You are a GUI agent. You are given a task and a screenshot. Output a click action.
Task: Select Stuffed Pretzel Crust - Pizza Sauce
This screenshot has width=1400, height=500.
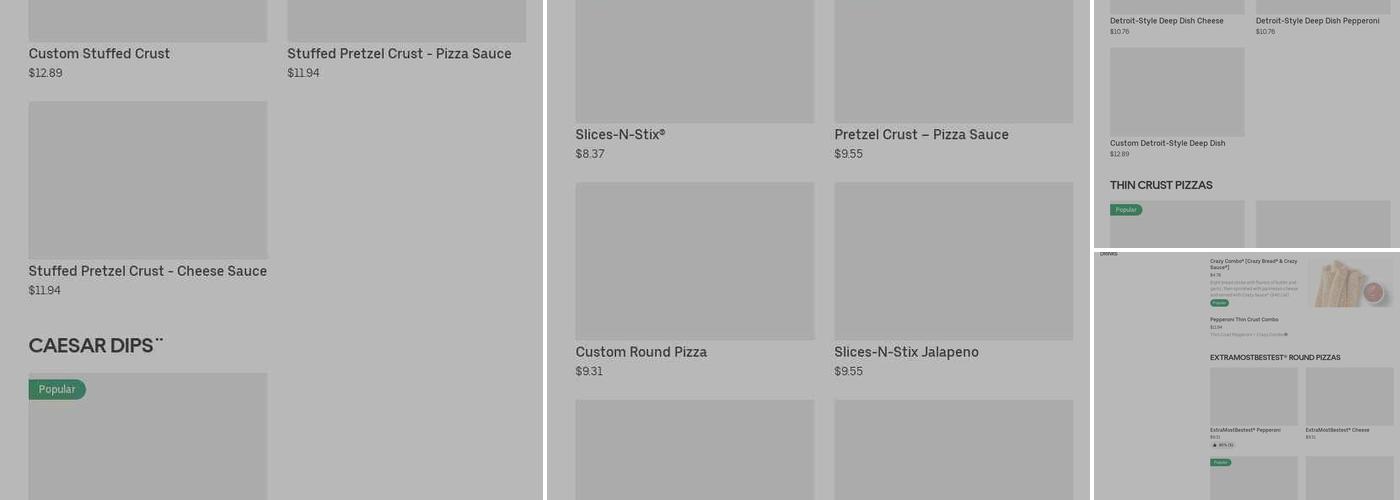(x=399, y=54)
